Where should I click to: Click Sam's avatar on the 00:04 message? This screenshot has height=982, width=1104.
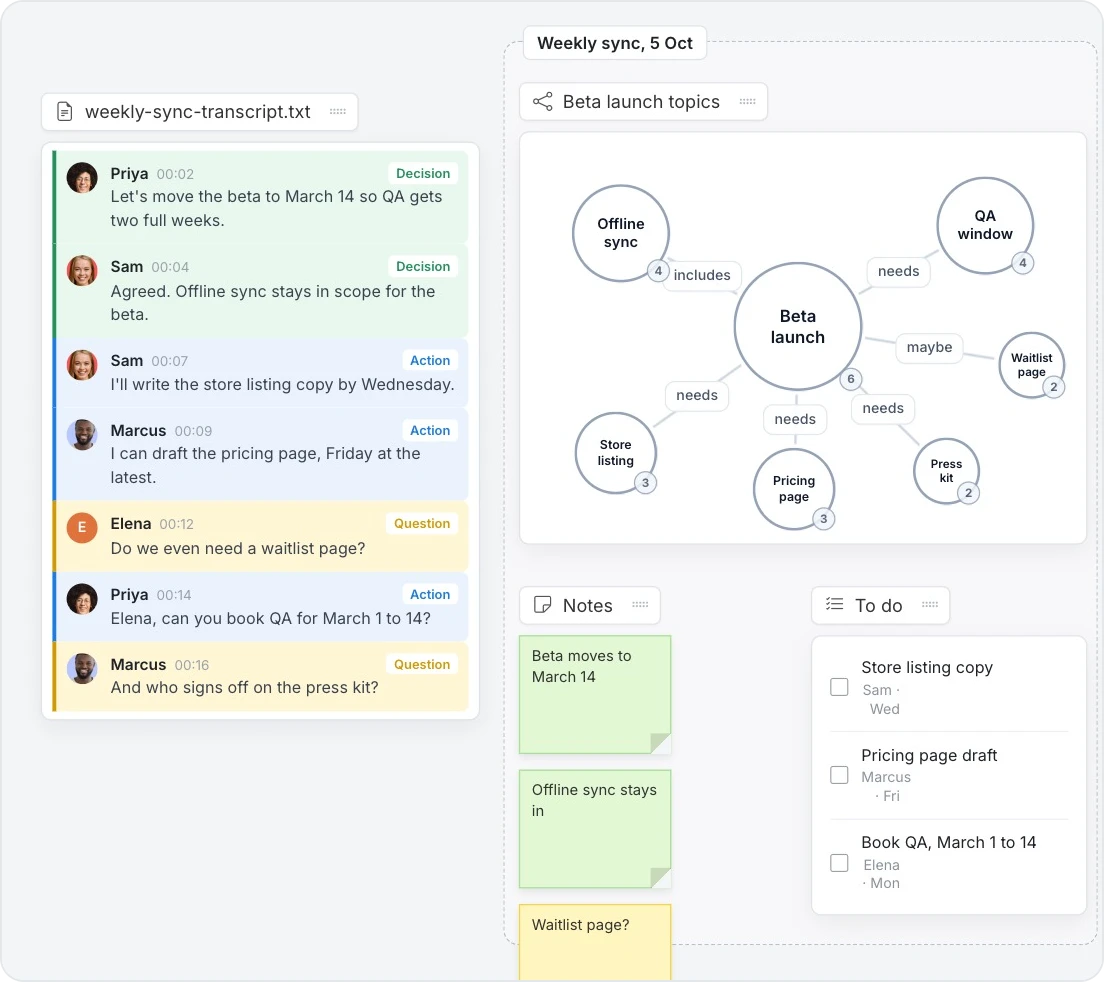click(82, 270)
